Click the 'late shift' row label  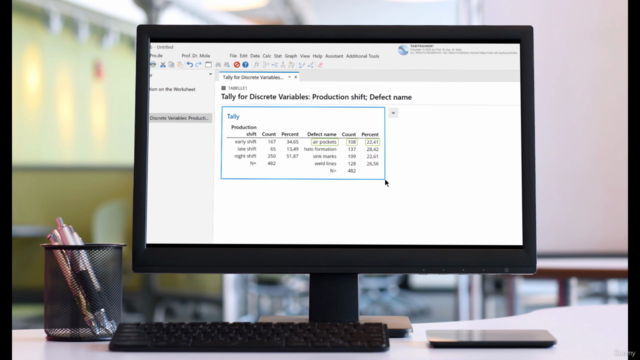pos(247,149)
